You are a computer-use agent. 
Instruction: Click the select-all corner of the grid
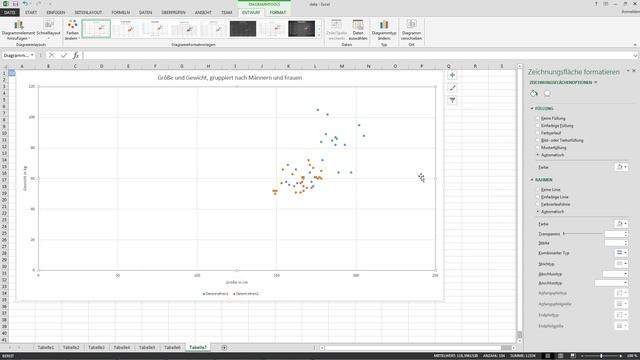pyautogui.click(x=4, y=66)
